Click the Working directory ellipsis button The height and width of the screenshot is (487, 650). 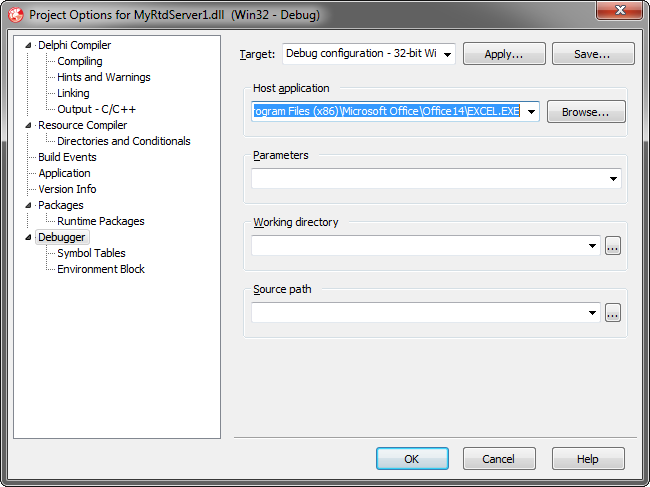point(613,246)
